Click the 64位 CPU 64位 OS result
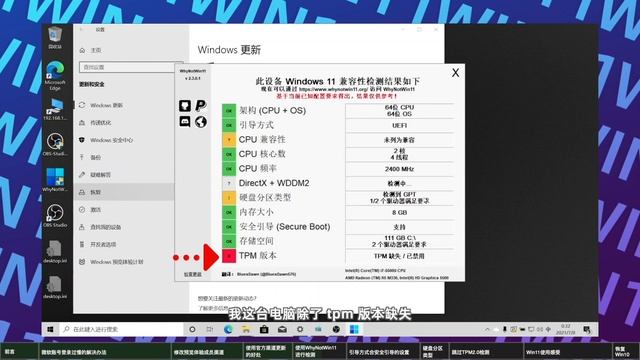The image size is (640, 360). tap(400, 111)
